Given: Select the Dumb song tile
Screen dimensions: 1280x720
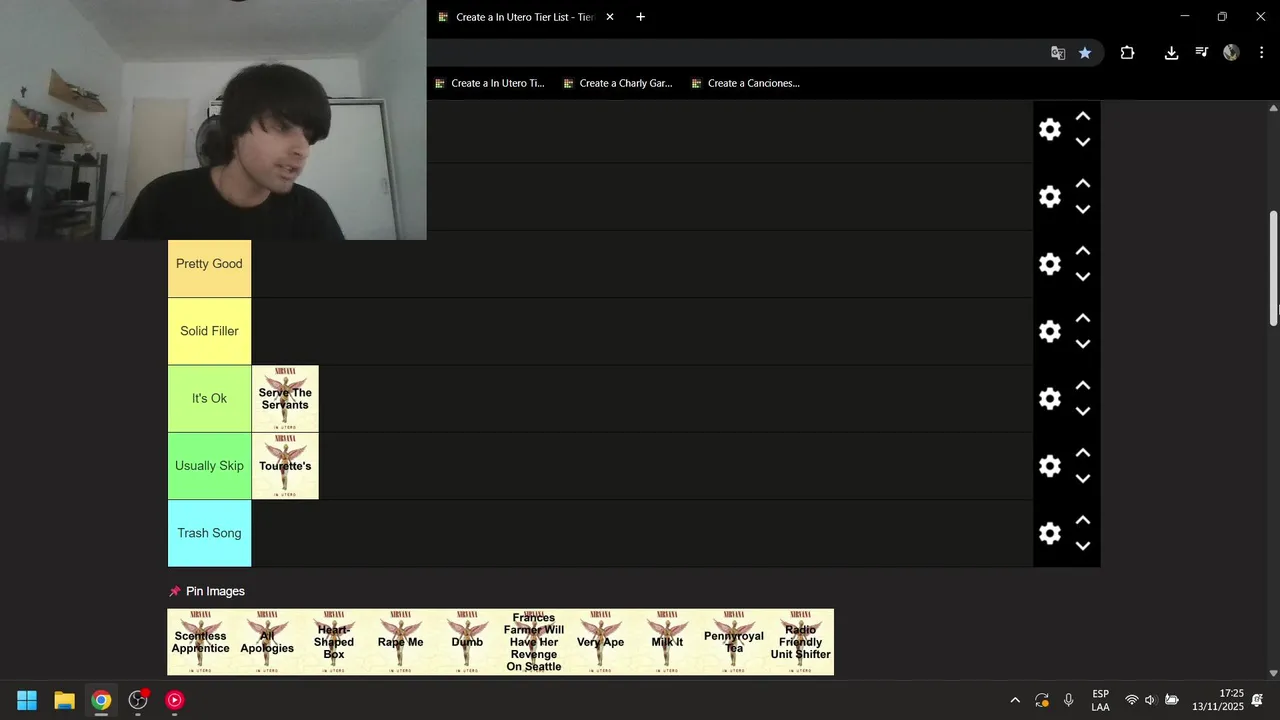Looking at the screenshot, I should [x=467, y=642].
